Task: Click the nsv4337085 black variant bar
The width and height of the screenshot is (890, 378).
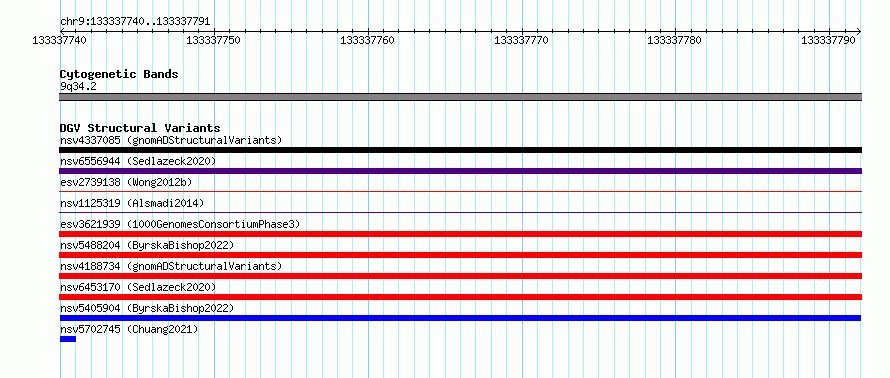Action: tap(460, 150)
